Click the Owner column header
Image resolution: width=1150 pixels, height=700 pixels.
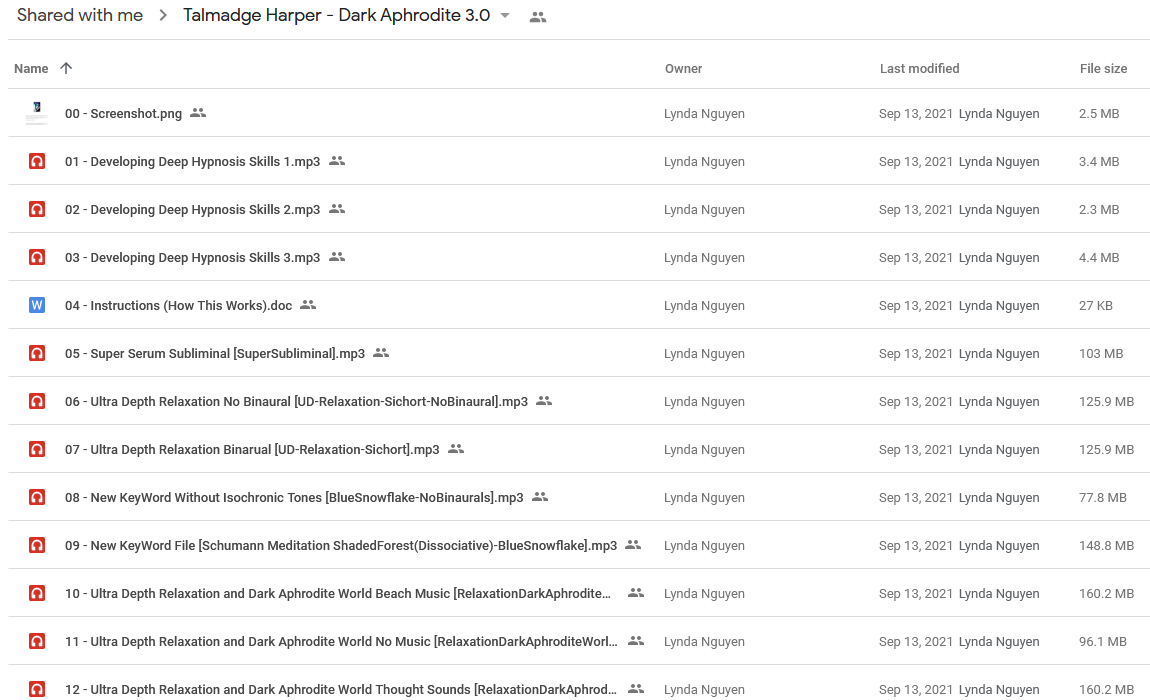click(684, 68)
